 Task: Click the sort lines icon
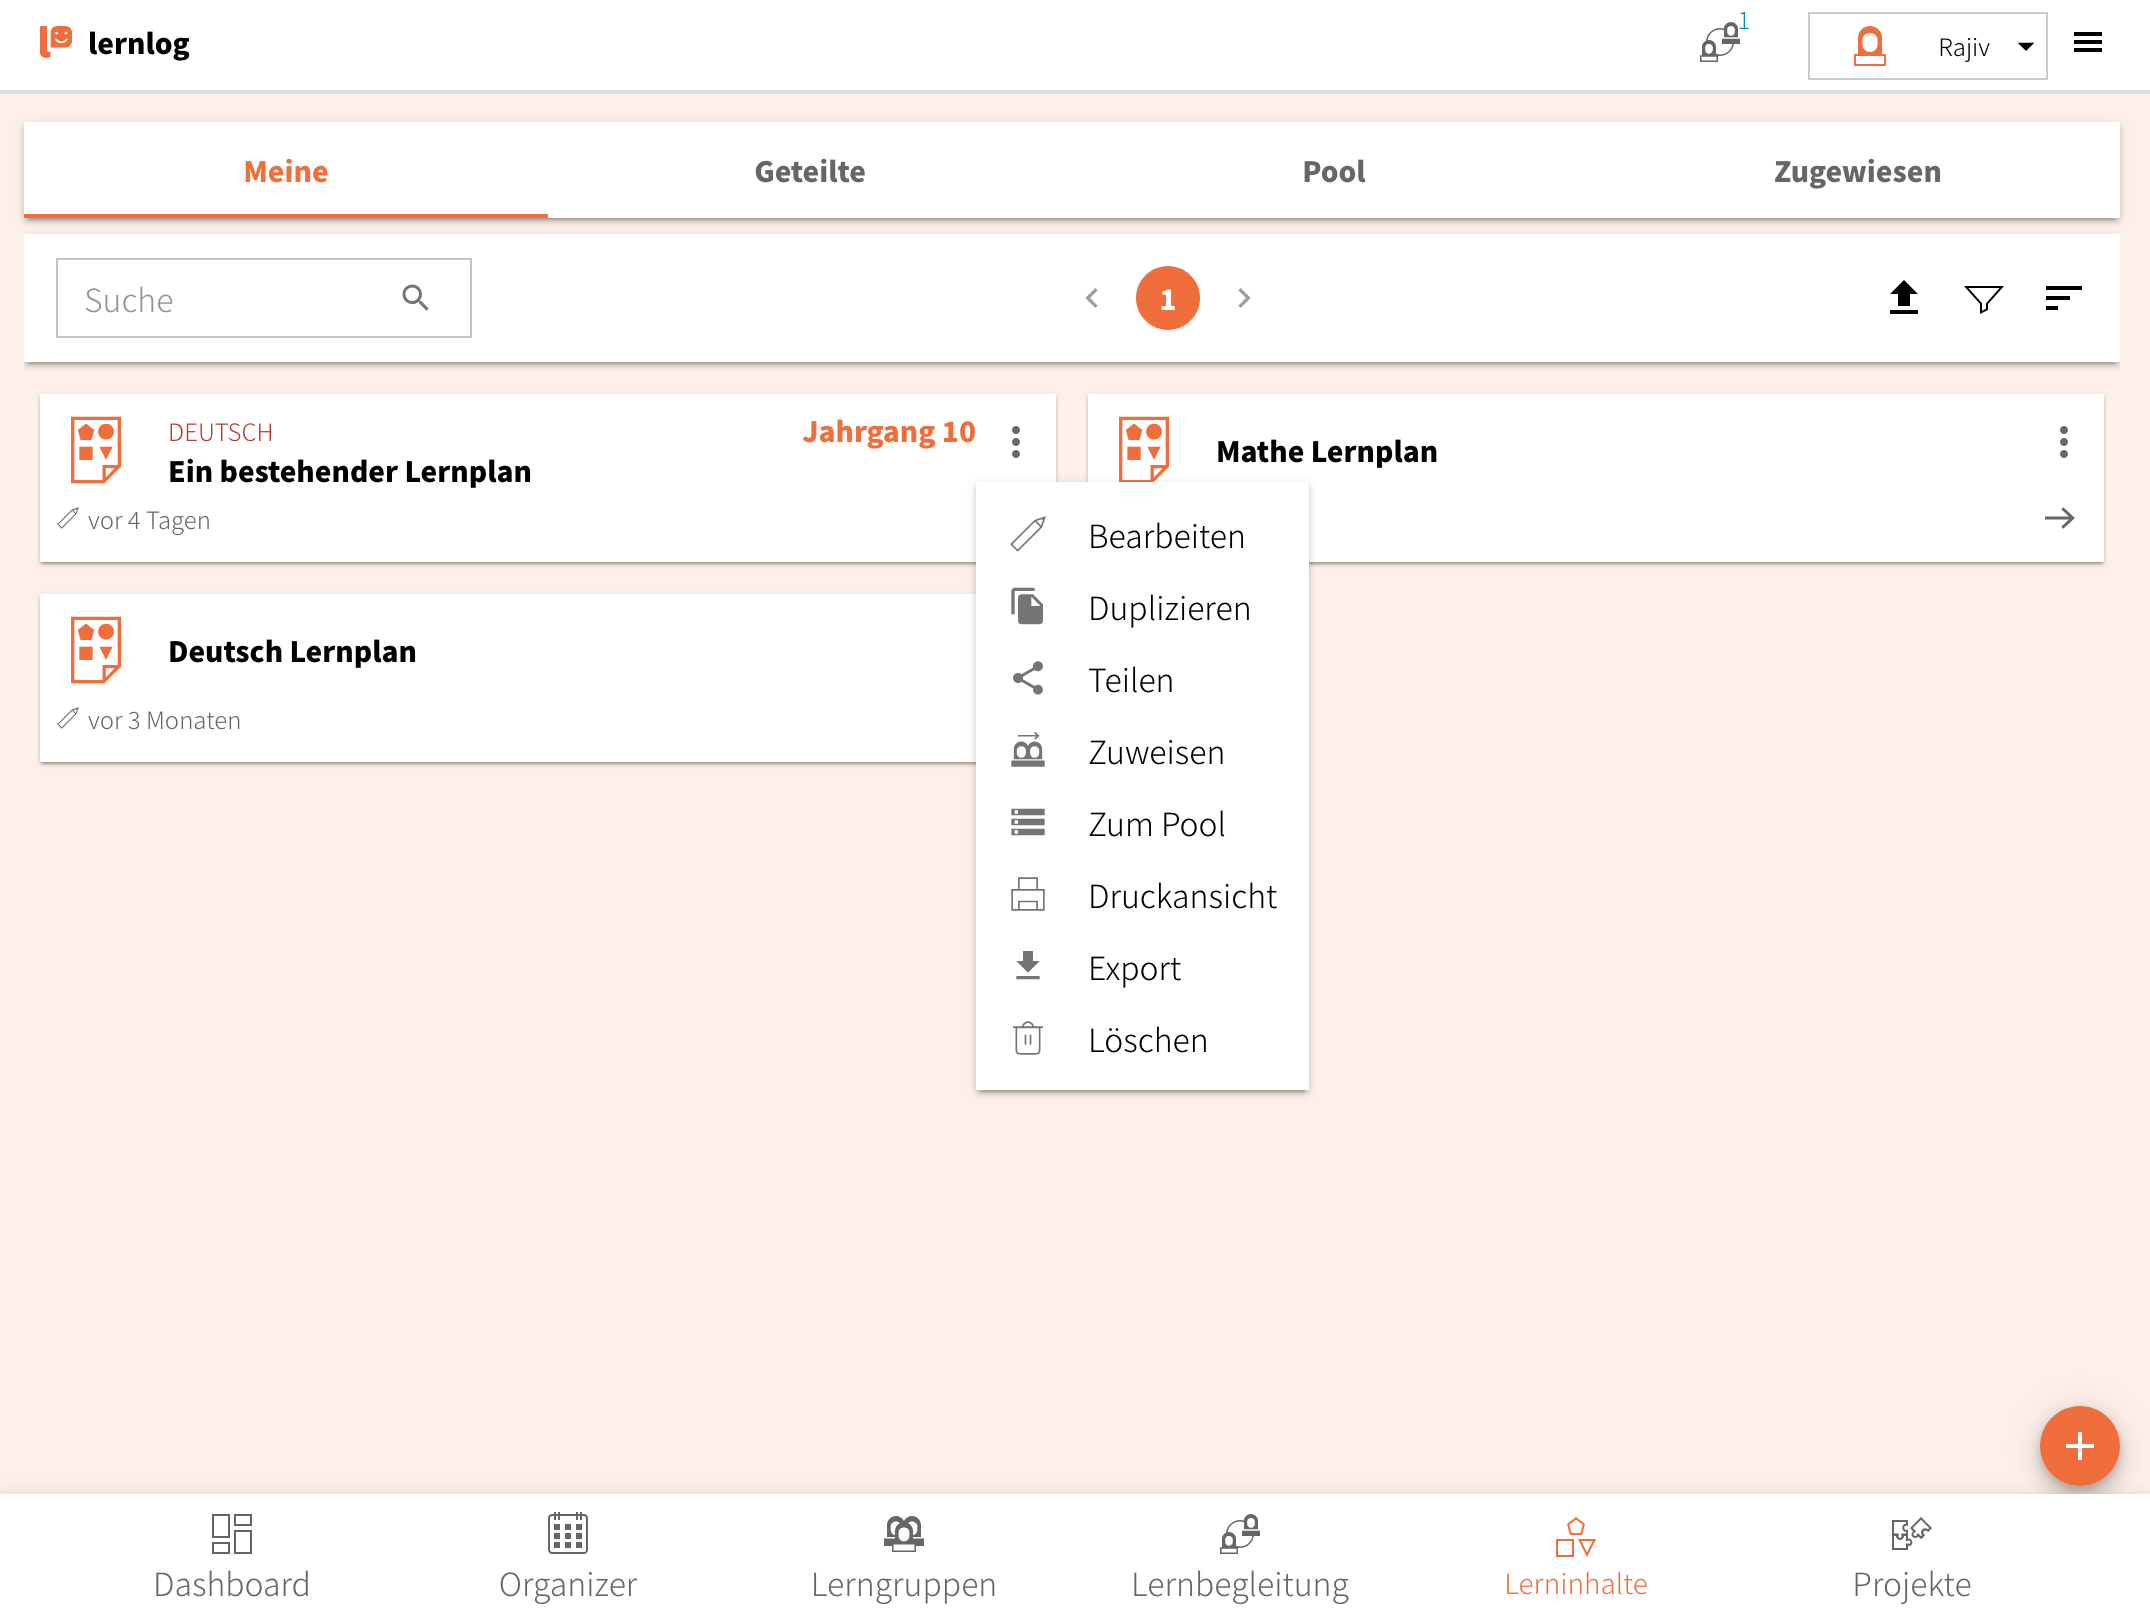pyautogui.click(x=2062, y=298)
